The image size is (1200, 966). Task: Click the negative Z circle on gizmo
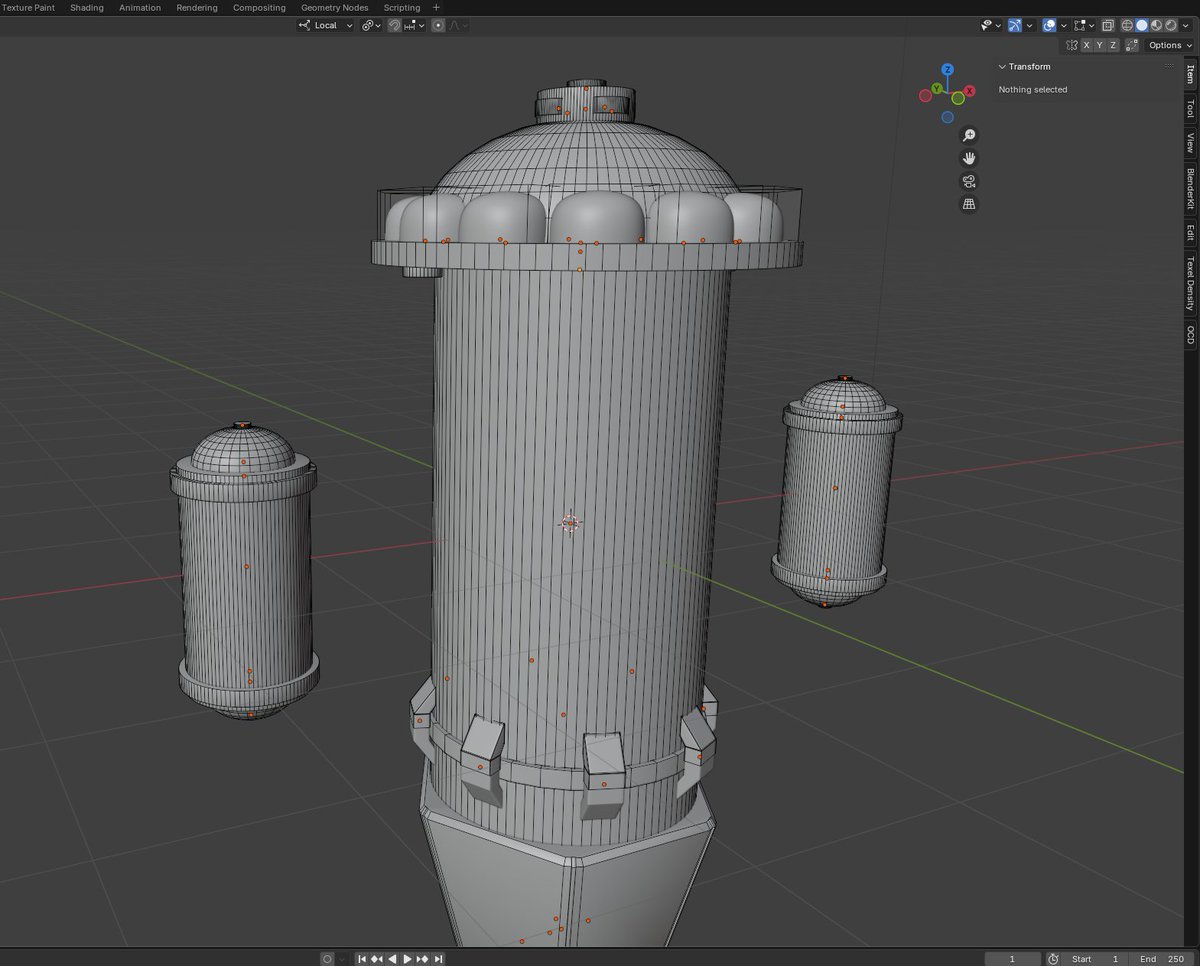click(947, 117)
